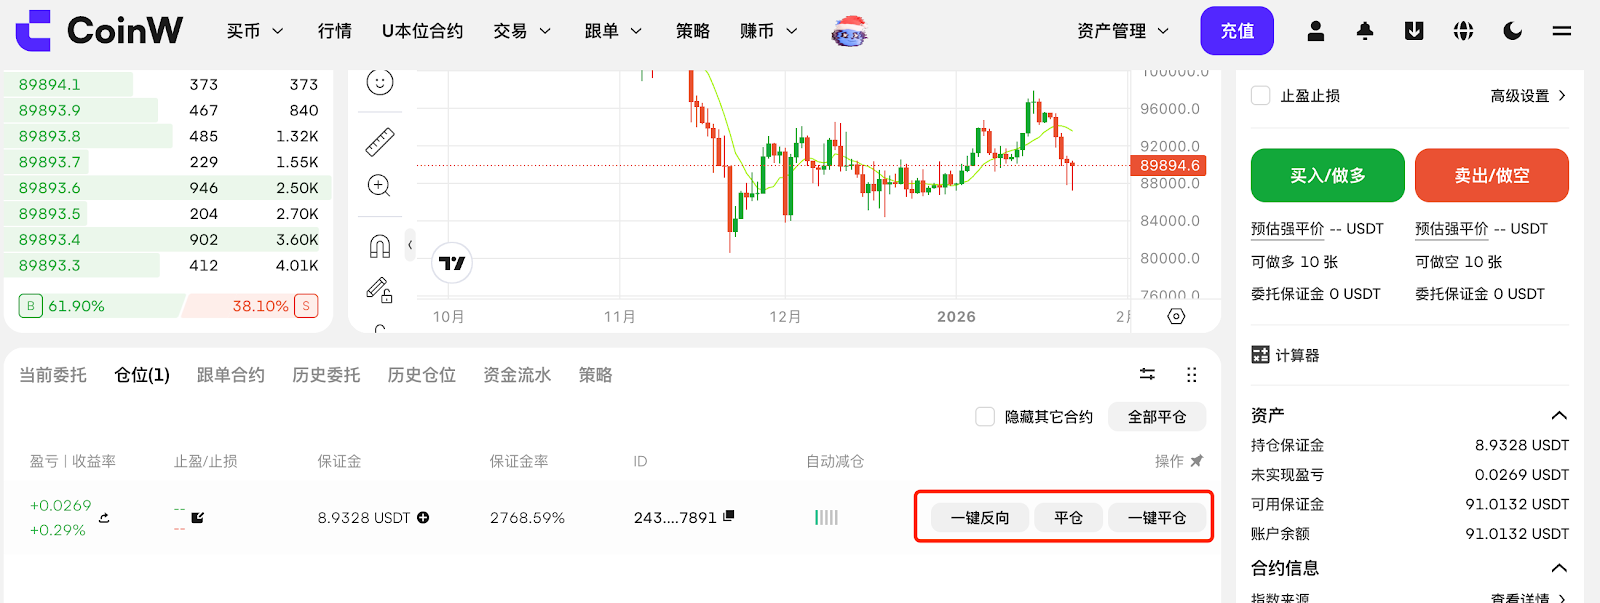Click the magnet tool on chart

(380, 246)
